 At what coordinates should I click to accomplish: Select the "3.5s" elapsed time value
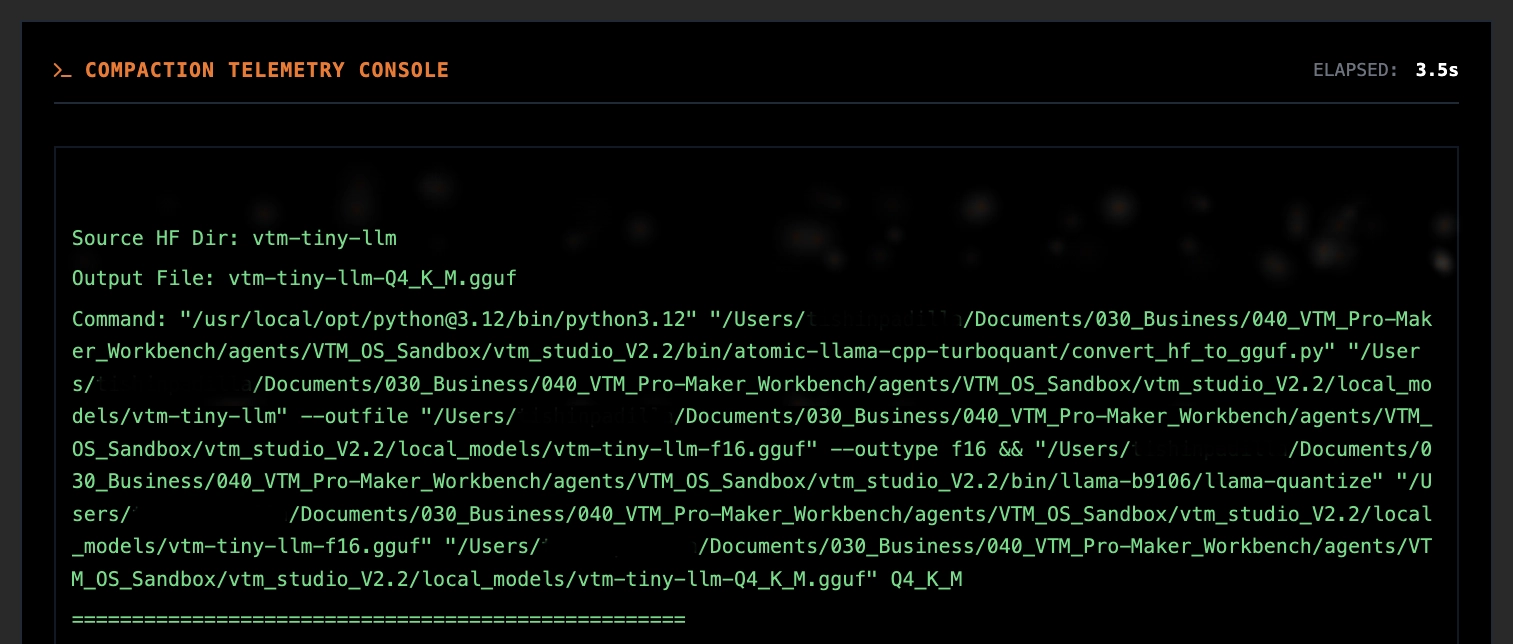1437,70
